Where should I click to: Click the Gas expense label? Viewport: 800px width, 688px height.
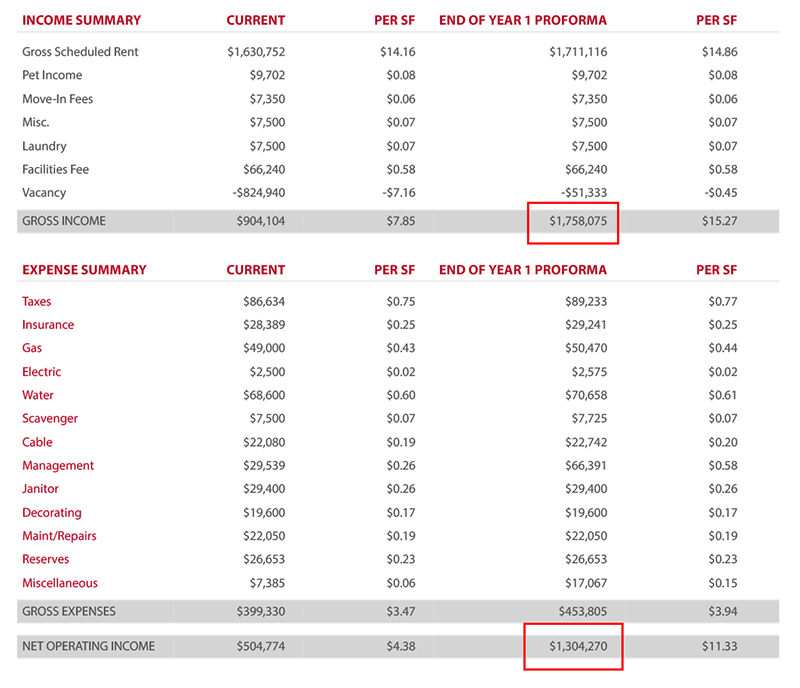click(x=32, y=348)
